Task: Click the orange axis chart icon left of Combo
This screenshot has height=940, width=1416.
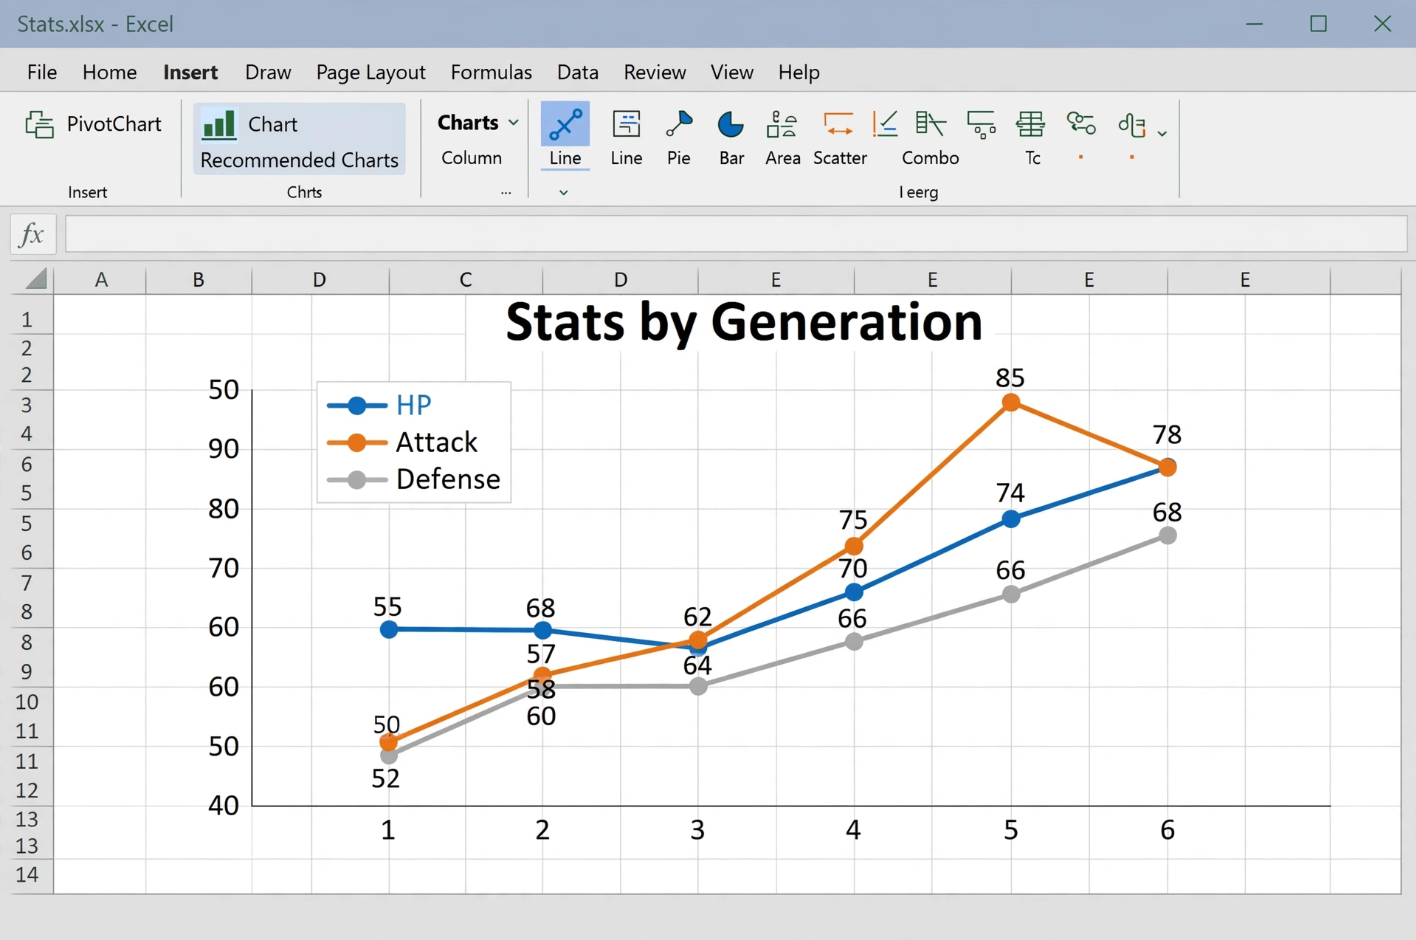Action: click(x=885, y=124)
